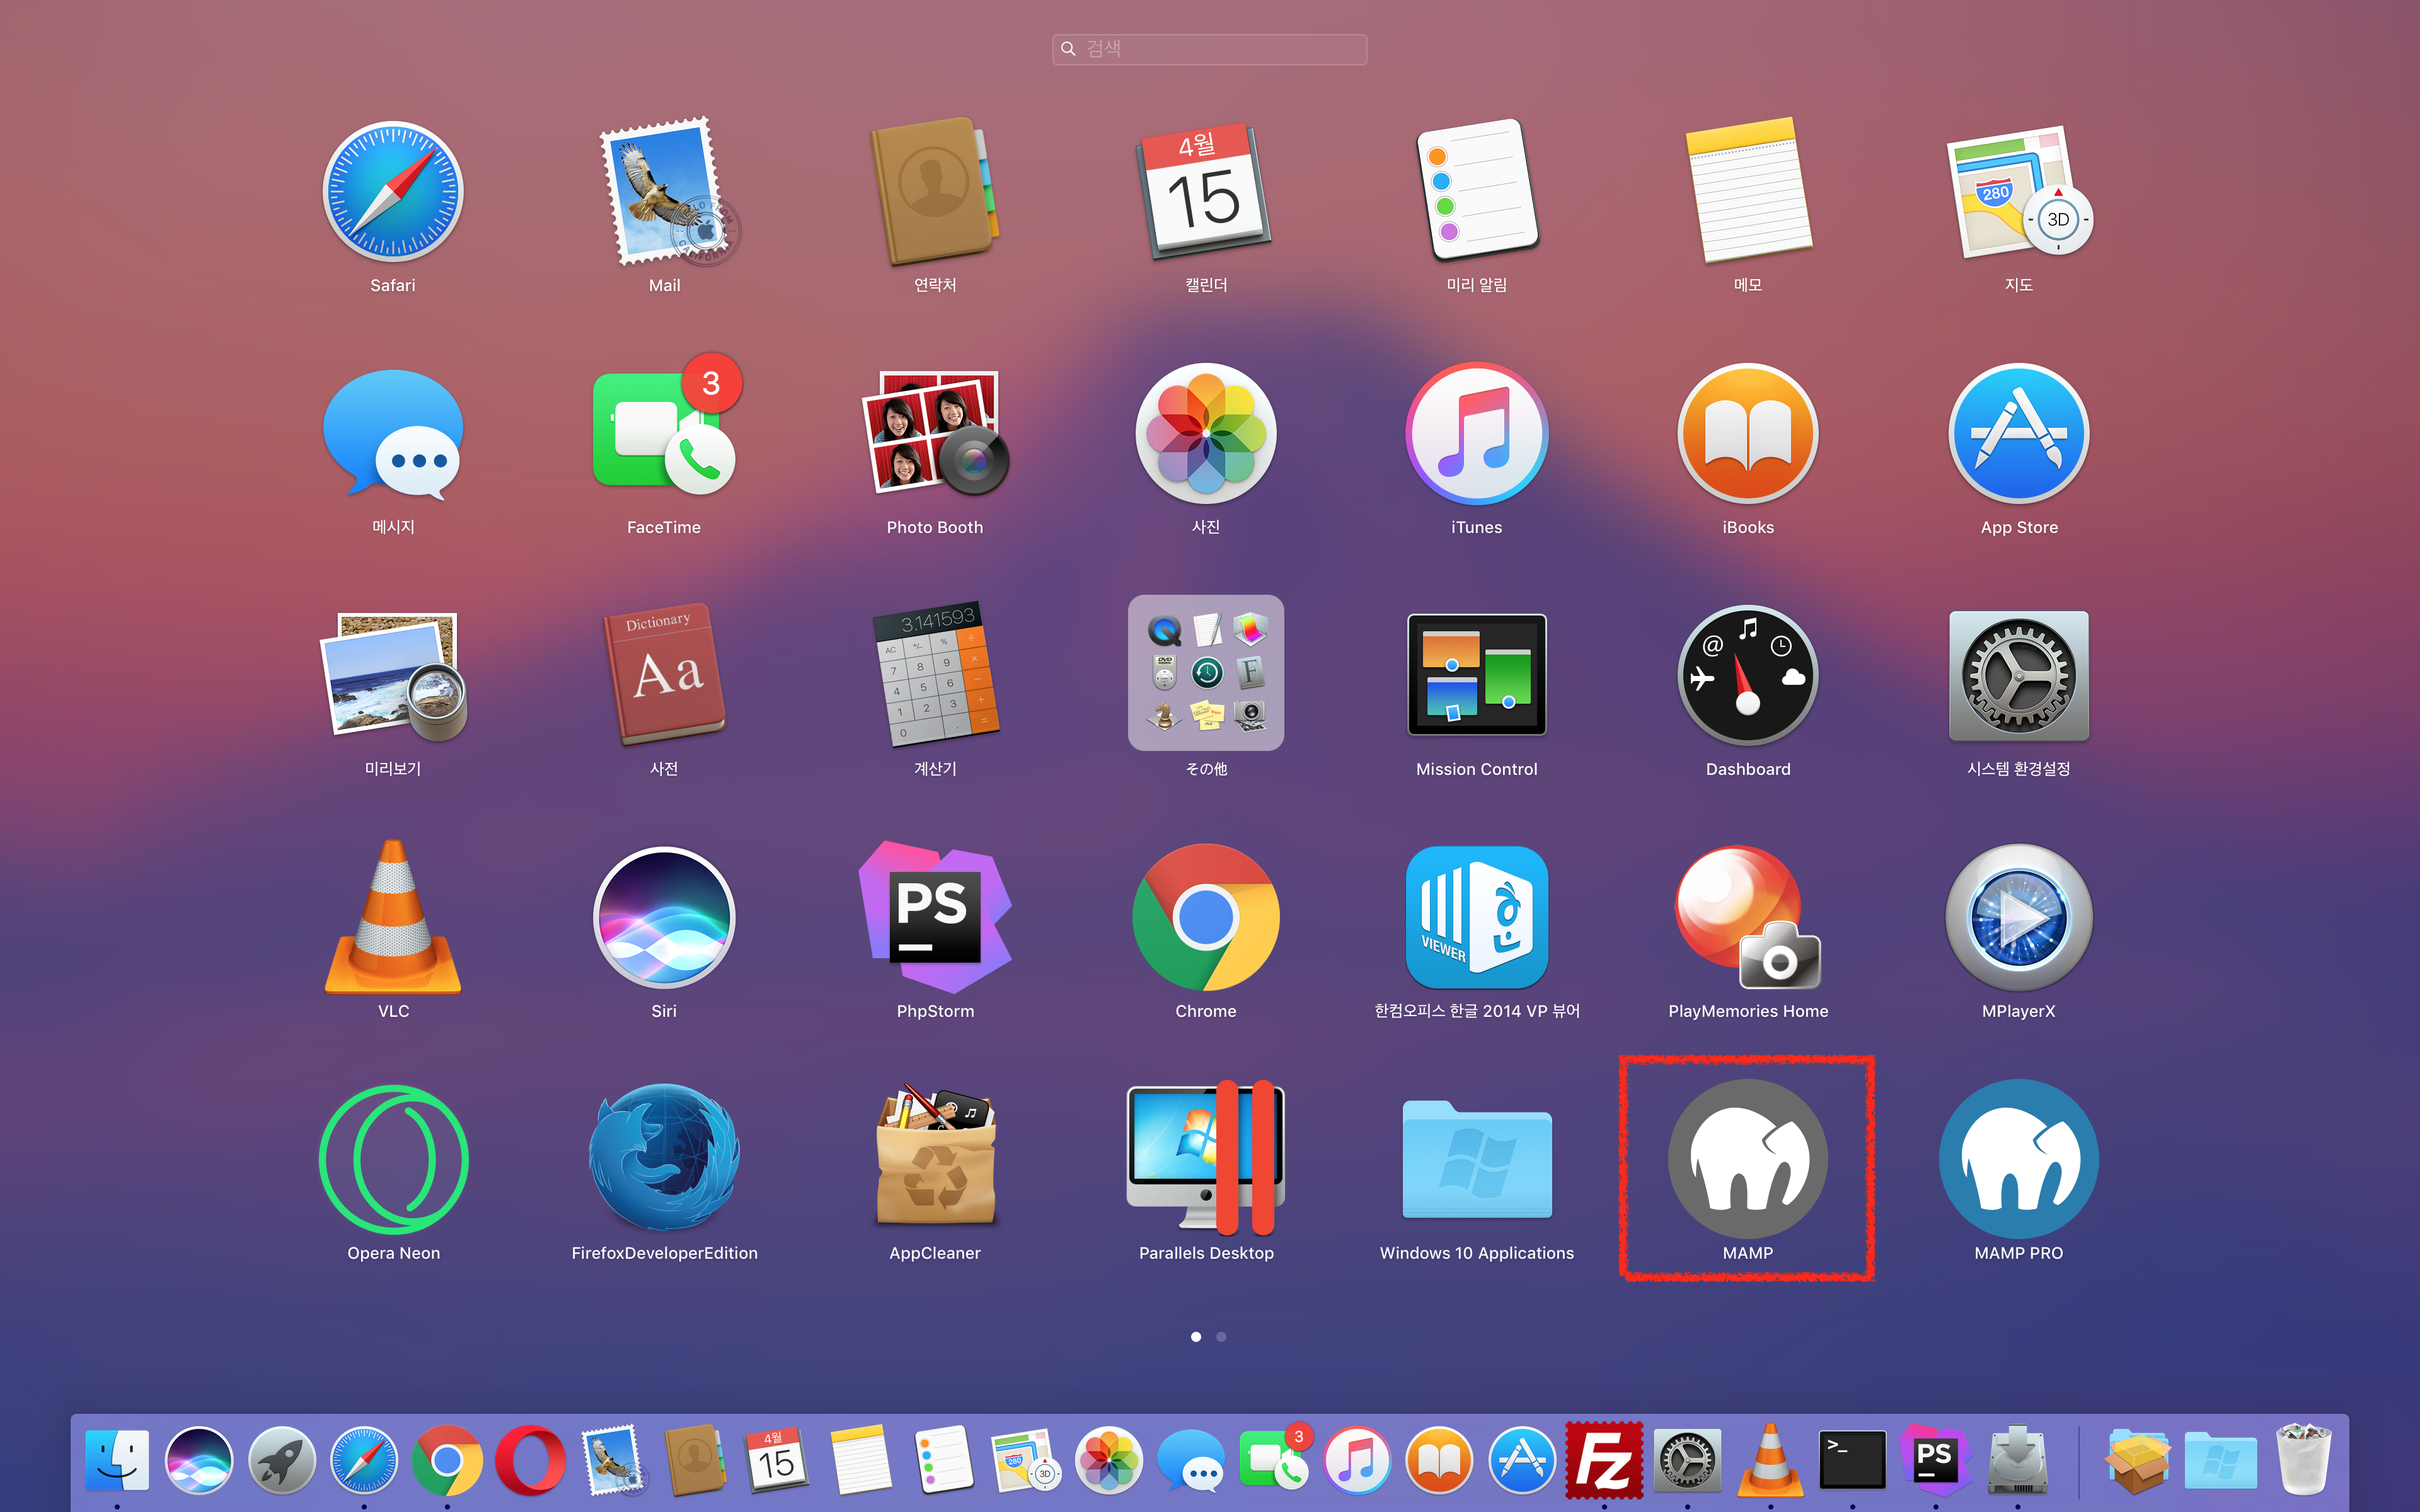Open iBooks from the Launchpad grid
2420x1512 pixels.
click(x=1748, y=434)
